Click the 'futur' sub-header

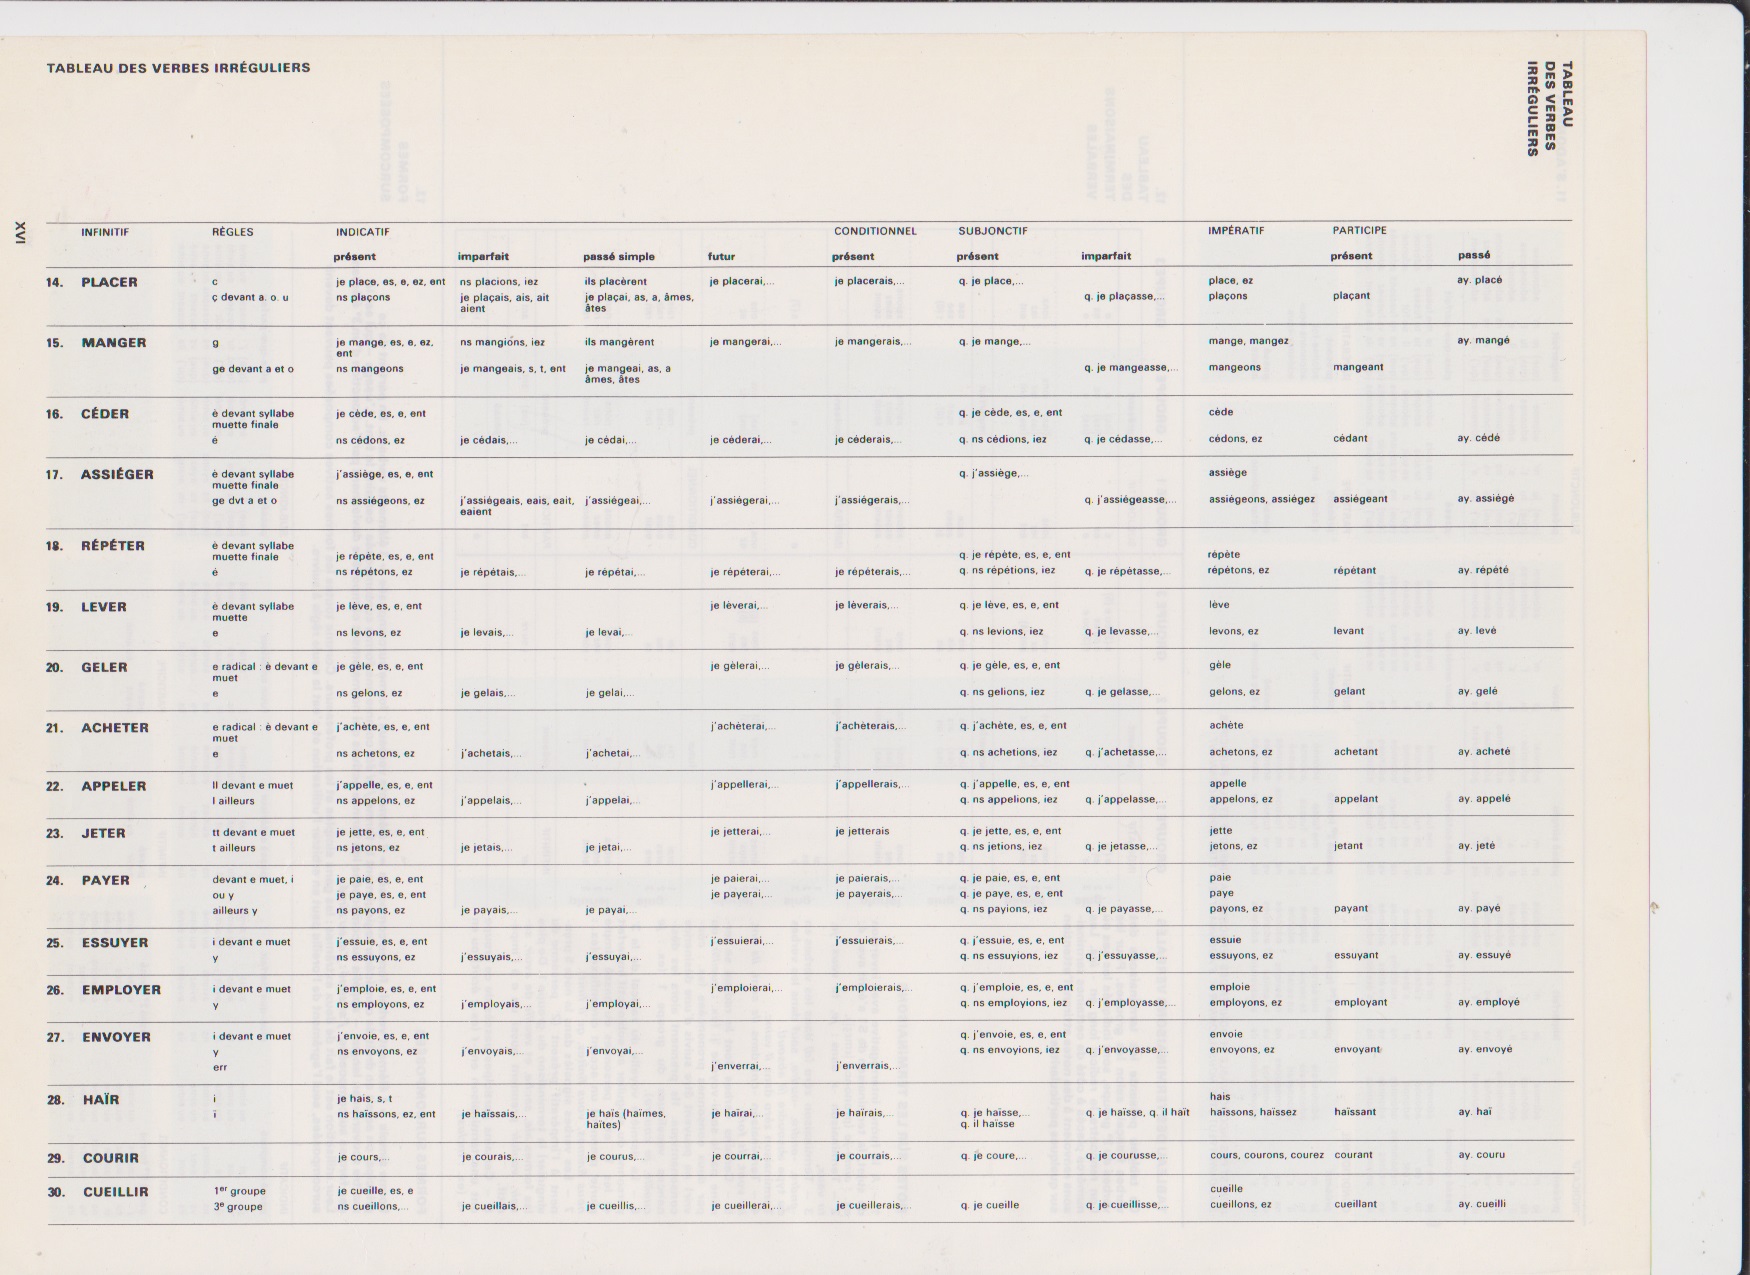(721, 257)
